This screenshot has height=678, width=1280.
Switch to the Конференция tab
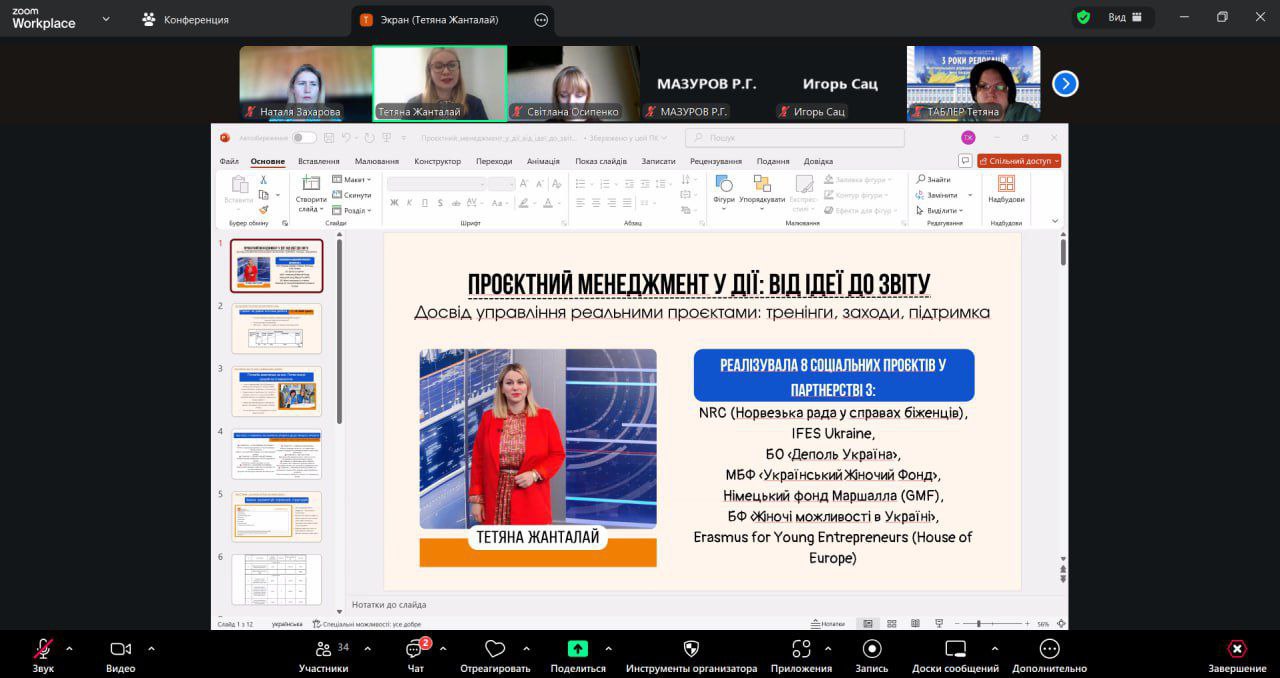click(x=186, y=19)
